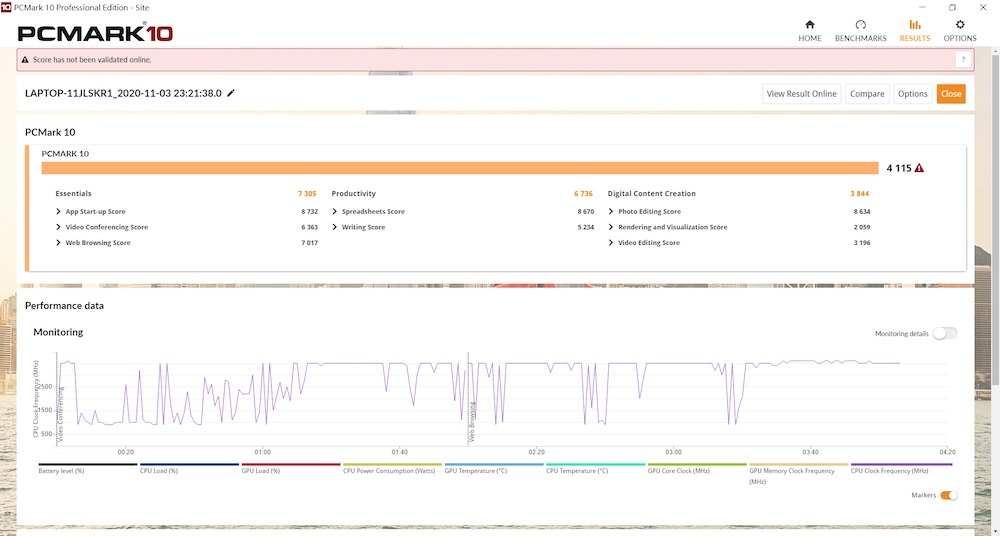Click the question mark help icon

tap(962, 60)
